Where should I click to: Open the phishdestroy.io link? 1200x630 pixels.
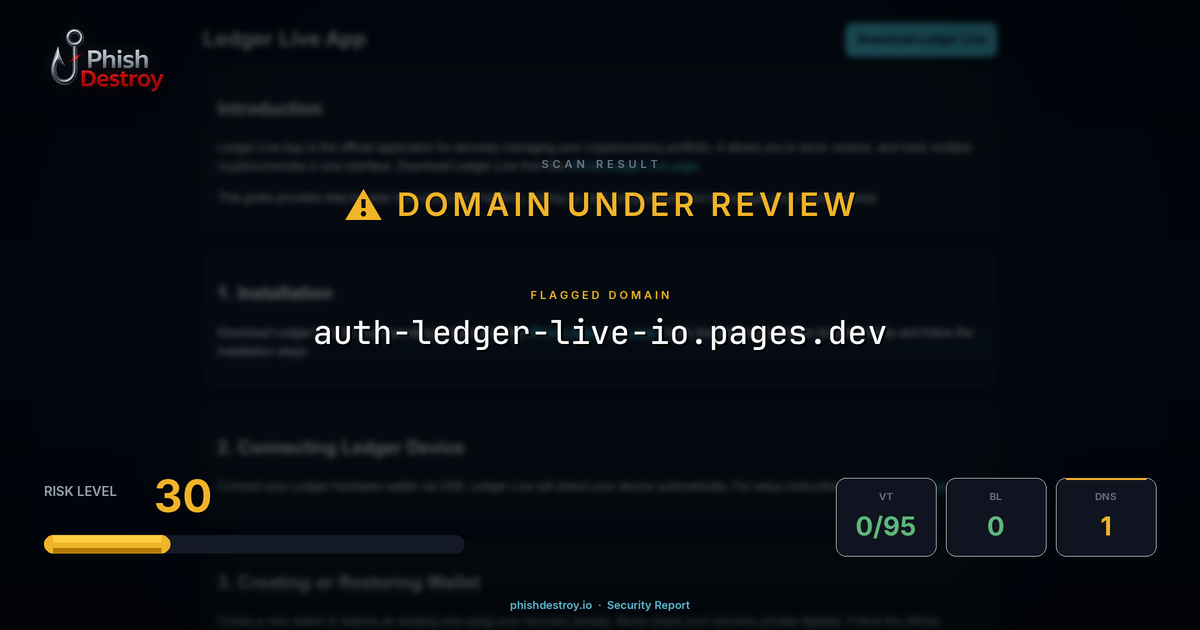tap(549, 605)
